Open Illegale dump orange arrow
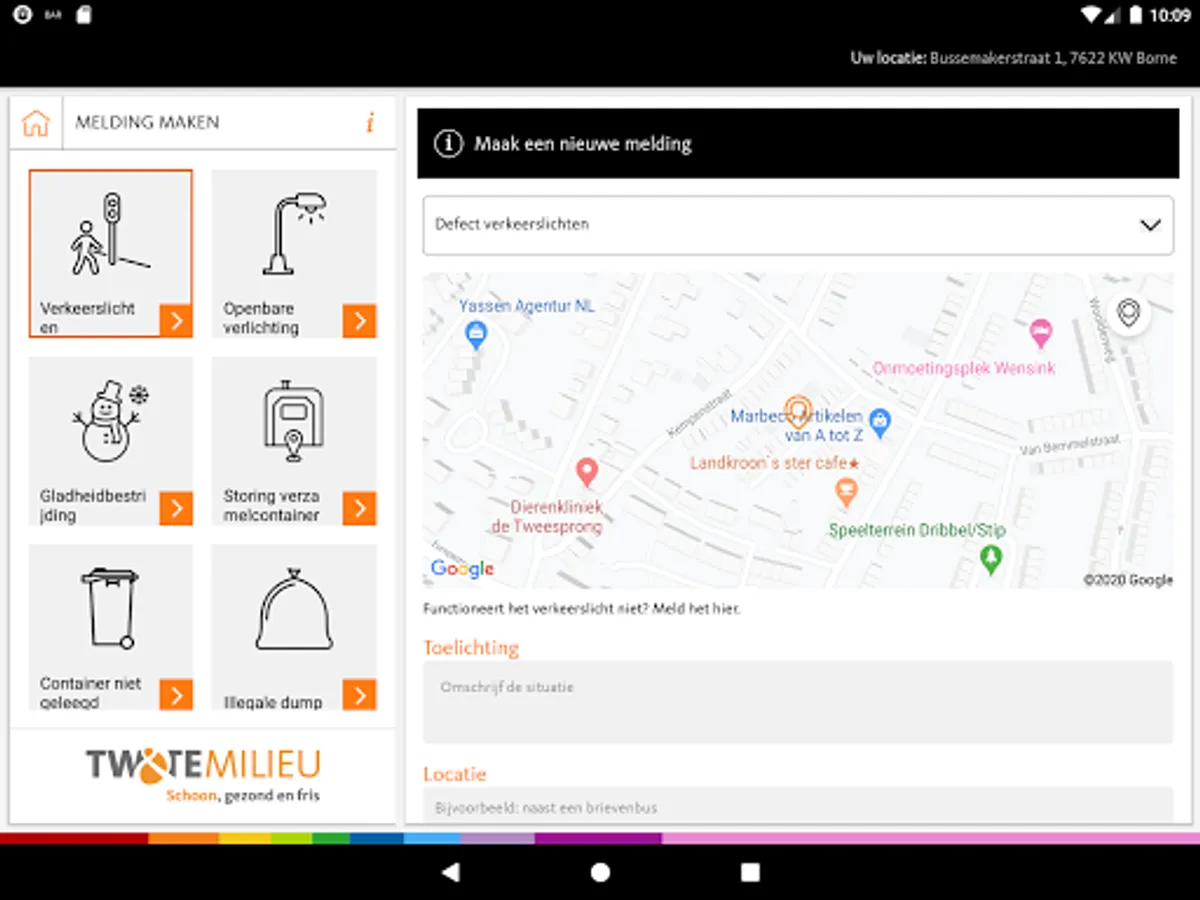This screenshot has width=1200, height=900. (359, 695)
